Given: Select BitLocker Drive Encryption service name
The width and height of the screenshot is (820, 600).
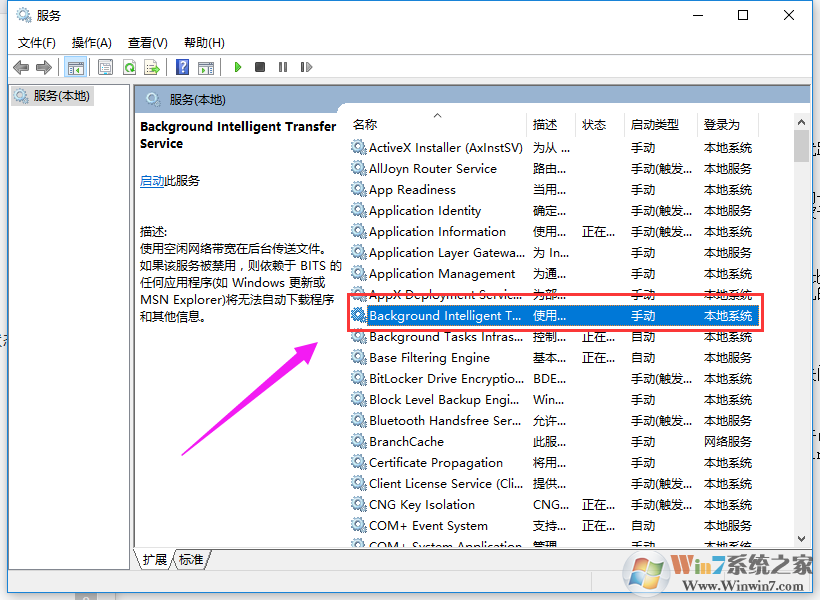Looking at the screenshot, I should point(446,378).
